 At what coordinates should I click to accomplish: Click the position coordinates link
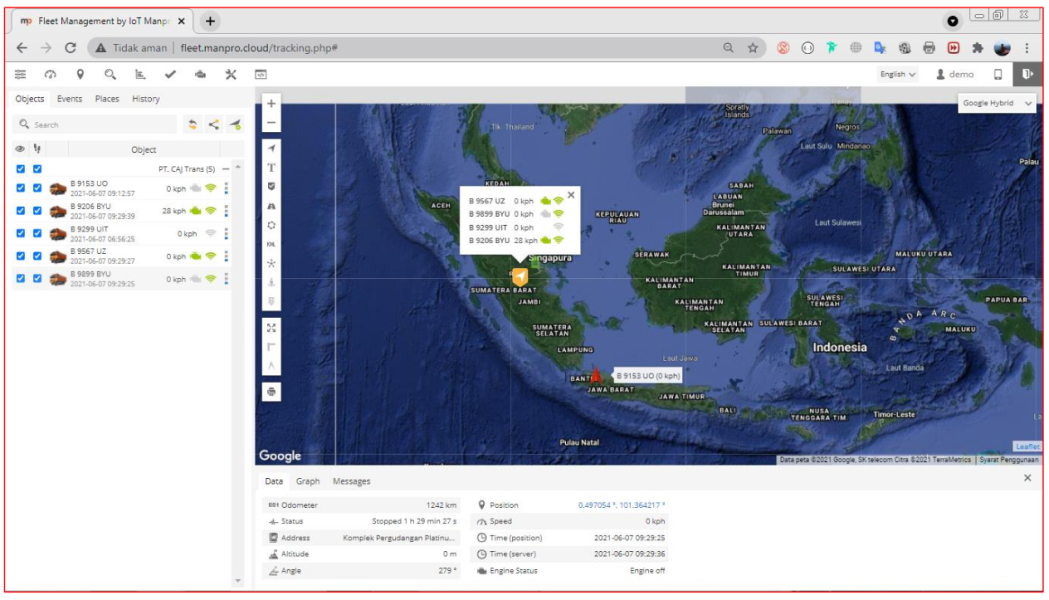621,505
